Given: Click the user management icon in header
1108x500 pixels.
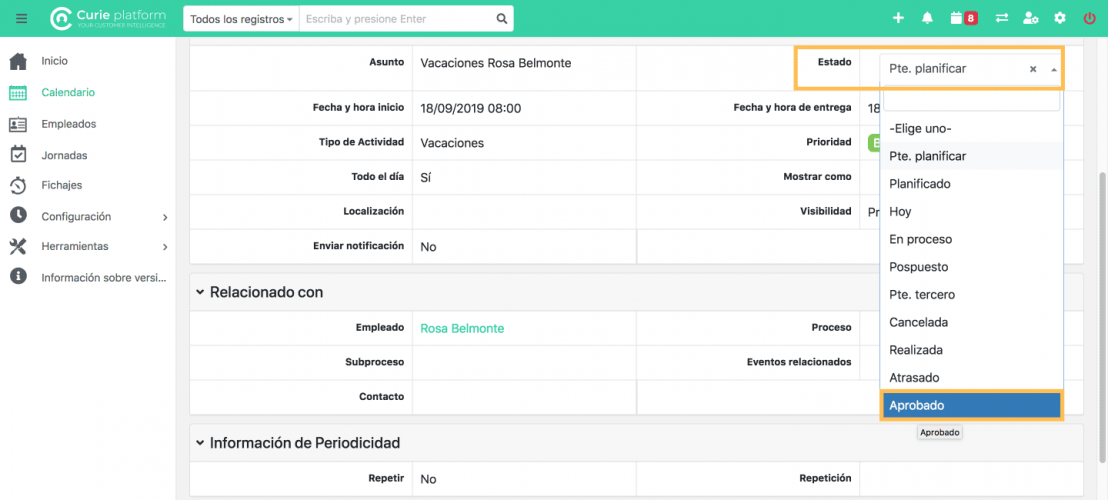Looking at the screenshot, I should click(1031, 18).
